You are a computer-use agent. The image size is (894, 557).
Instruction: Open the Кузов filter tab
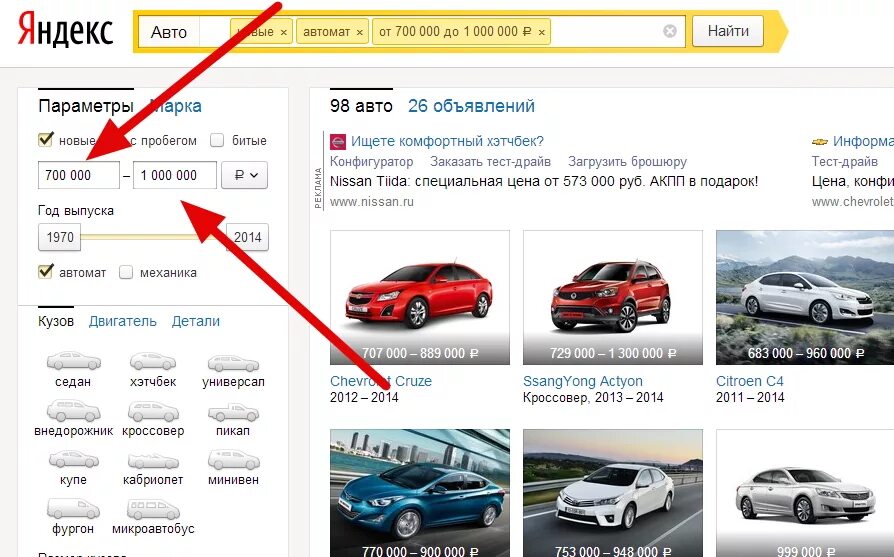tap(56, 321)
